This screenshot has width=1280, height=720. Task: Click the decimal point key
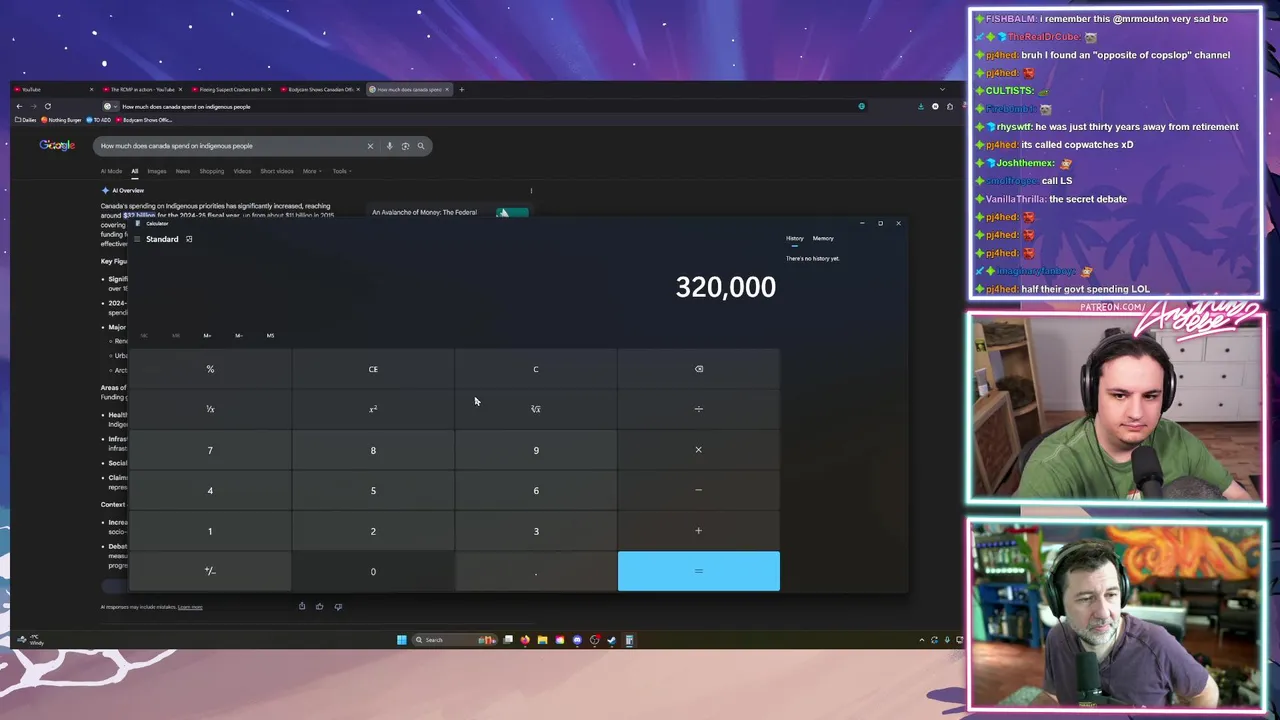(536, 571)
